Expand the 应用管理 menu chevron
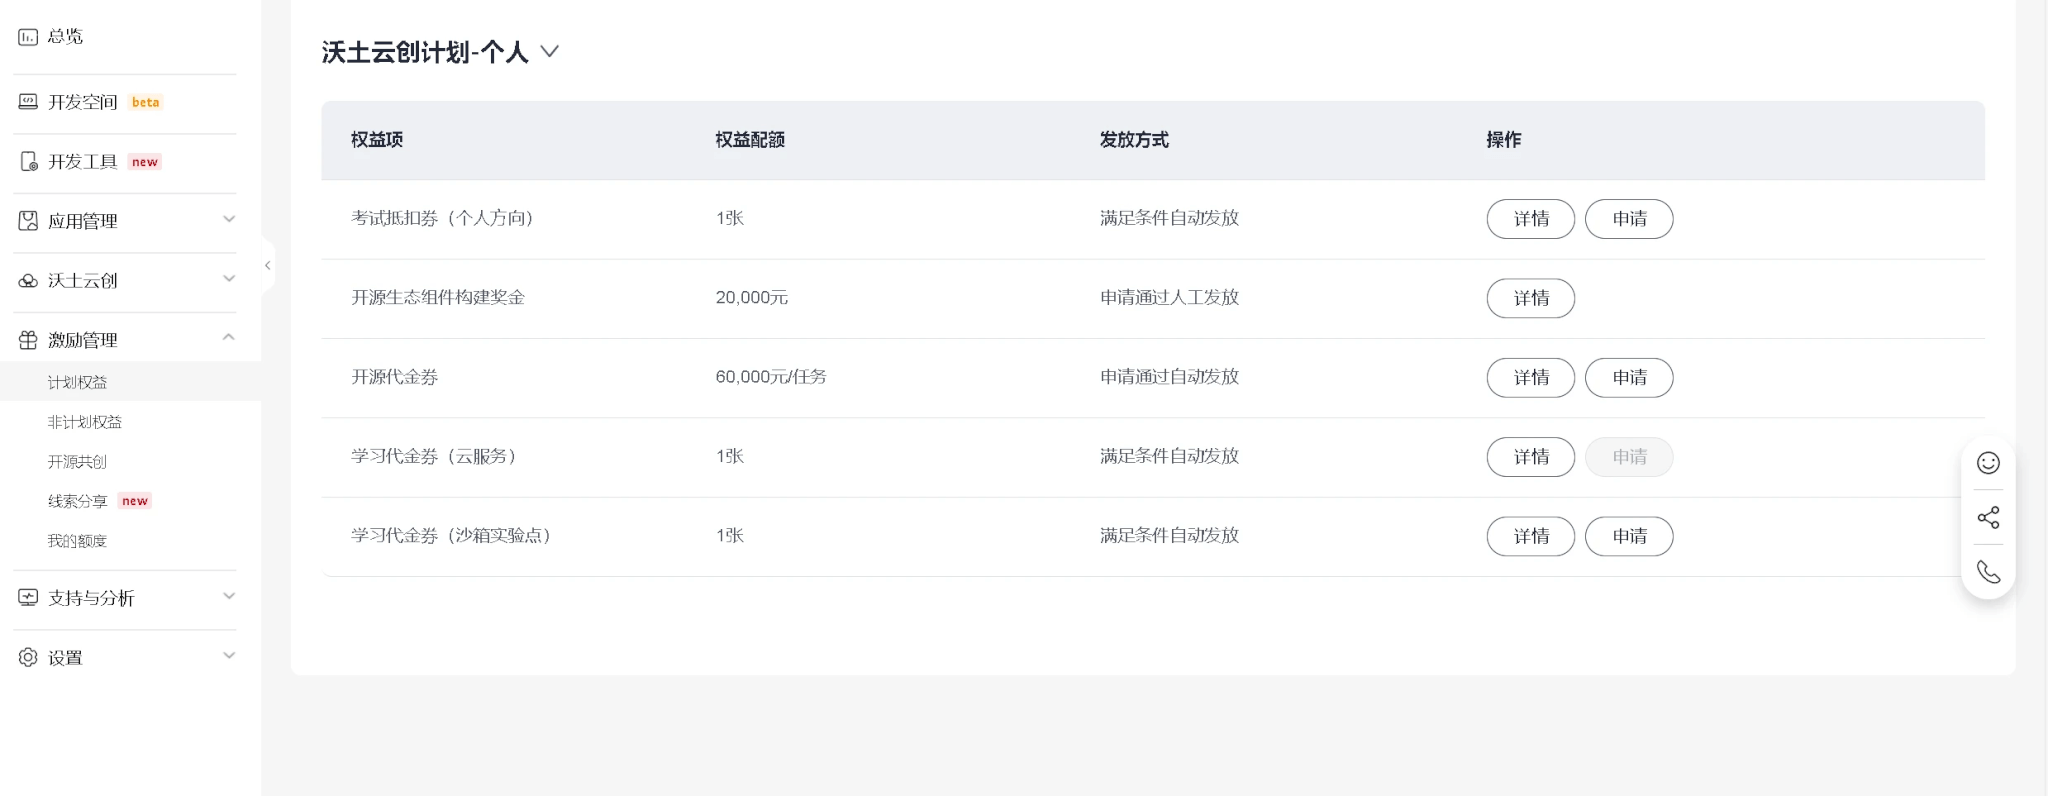The height and width of the screenshot is (796, 2048). [229, 219]
